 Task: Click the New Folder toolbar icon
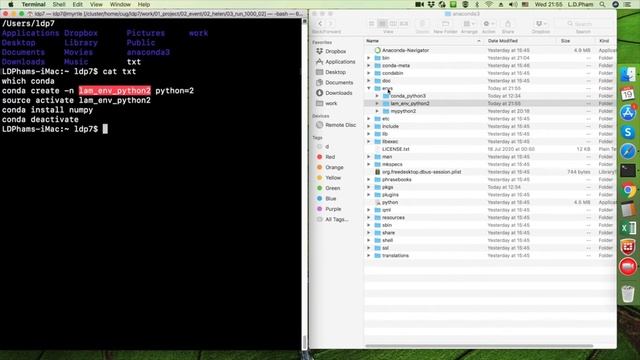[x=445, y=24]
